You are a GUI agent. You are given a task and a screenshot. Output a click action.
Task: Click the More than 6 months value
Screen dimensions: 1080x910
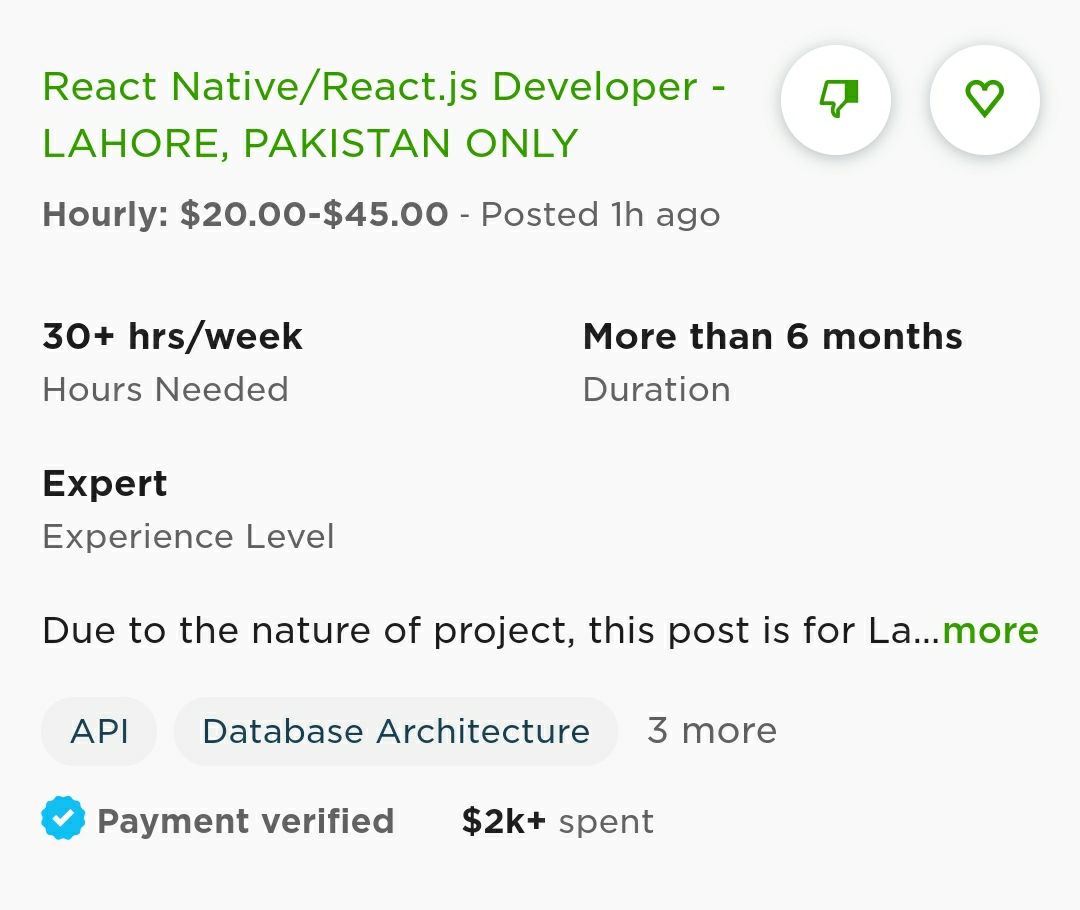coord(773,337)
